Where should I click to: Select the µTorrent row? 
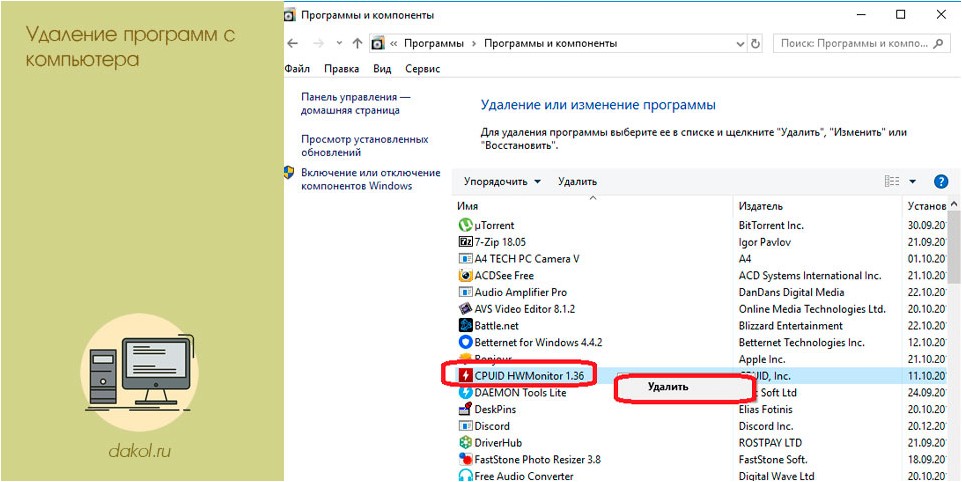click(700, 225)
